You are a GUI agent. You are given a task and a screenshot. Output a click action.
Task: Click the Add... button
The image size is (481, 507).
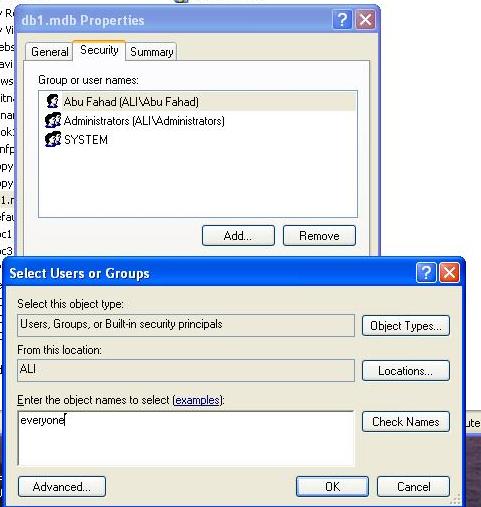(x=238, y=236)
